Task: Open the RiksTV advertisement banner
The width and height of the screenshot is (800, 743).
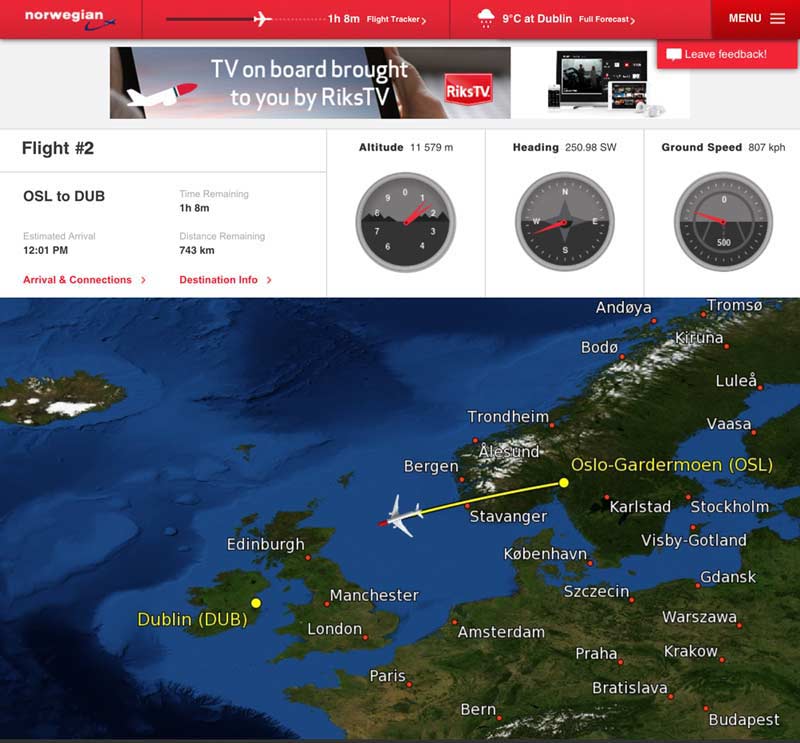Action: click(x=397, y=83)
